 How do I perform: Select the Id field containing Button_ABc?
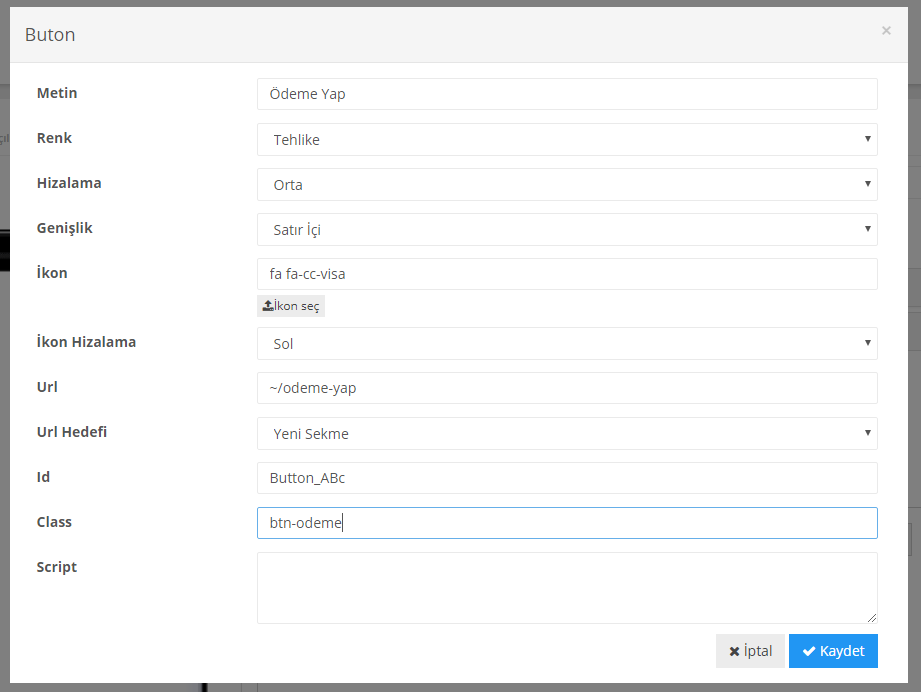pos(567,478)
